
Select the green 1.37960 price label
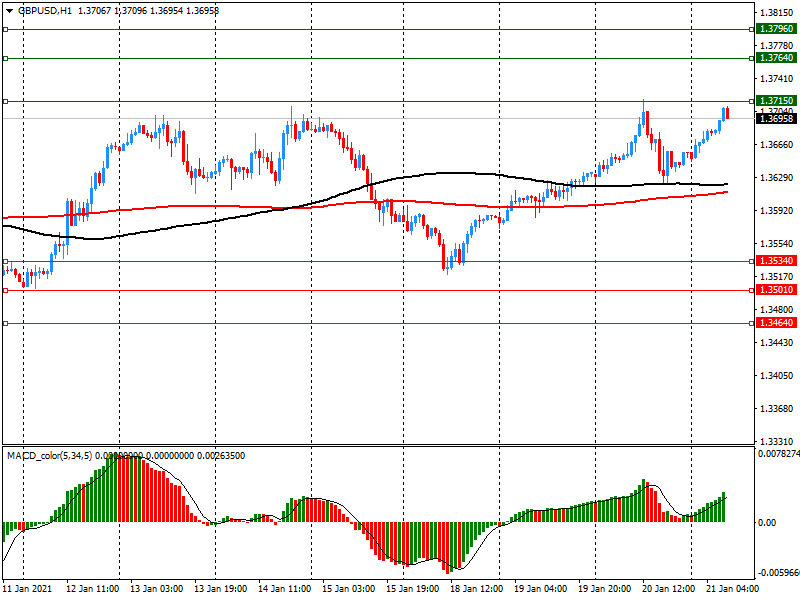776,29
